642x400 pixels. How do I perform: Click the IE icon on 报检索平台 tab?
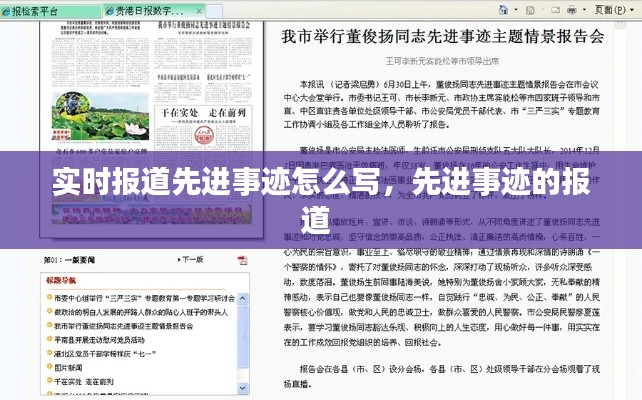coord(9,12)
